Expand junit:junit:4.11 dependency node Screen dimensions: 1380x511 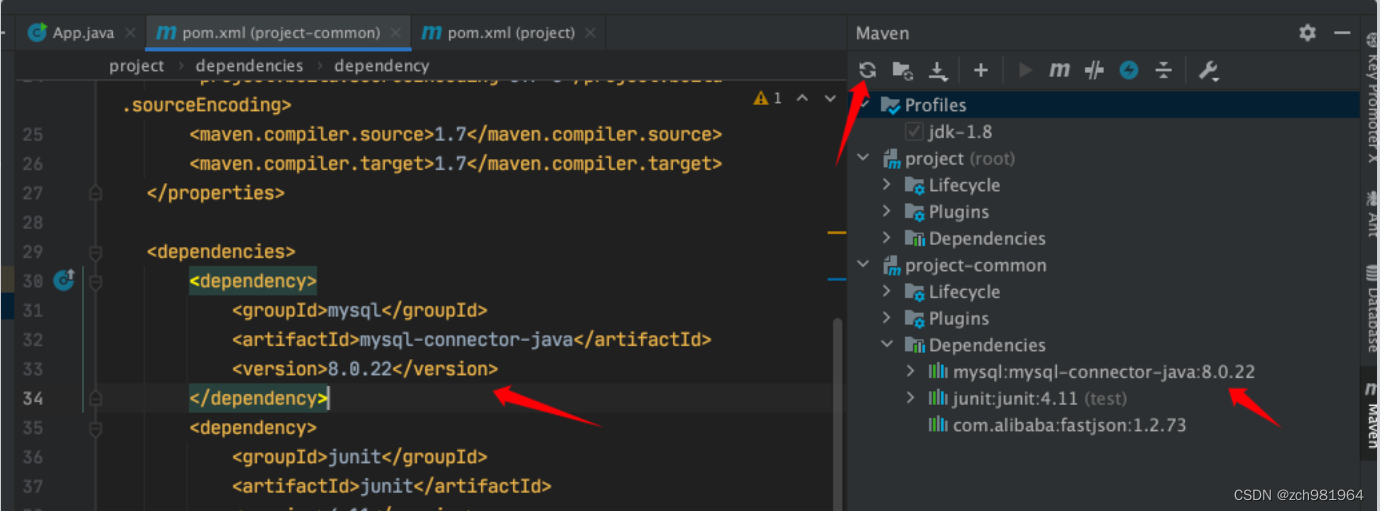point(910,398)
